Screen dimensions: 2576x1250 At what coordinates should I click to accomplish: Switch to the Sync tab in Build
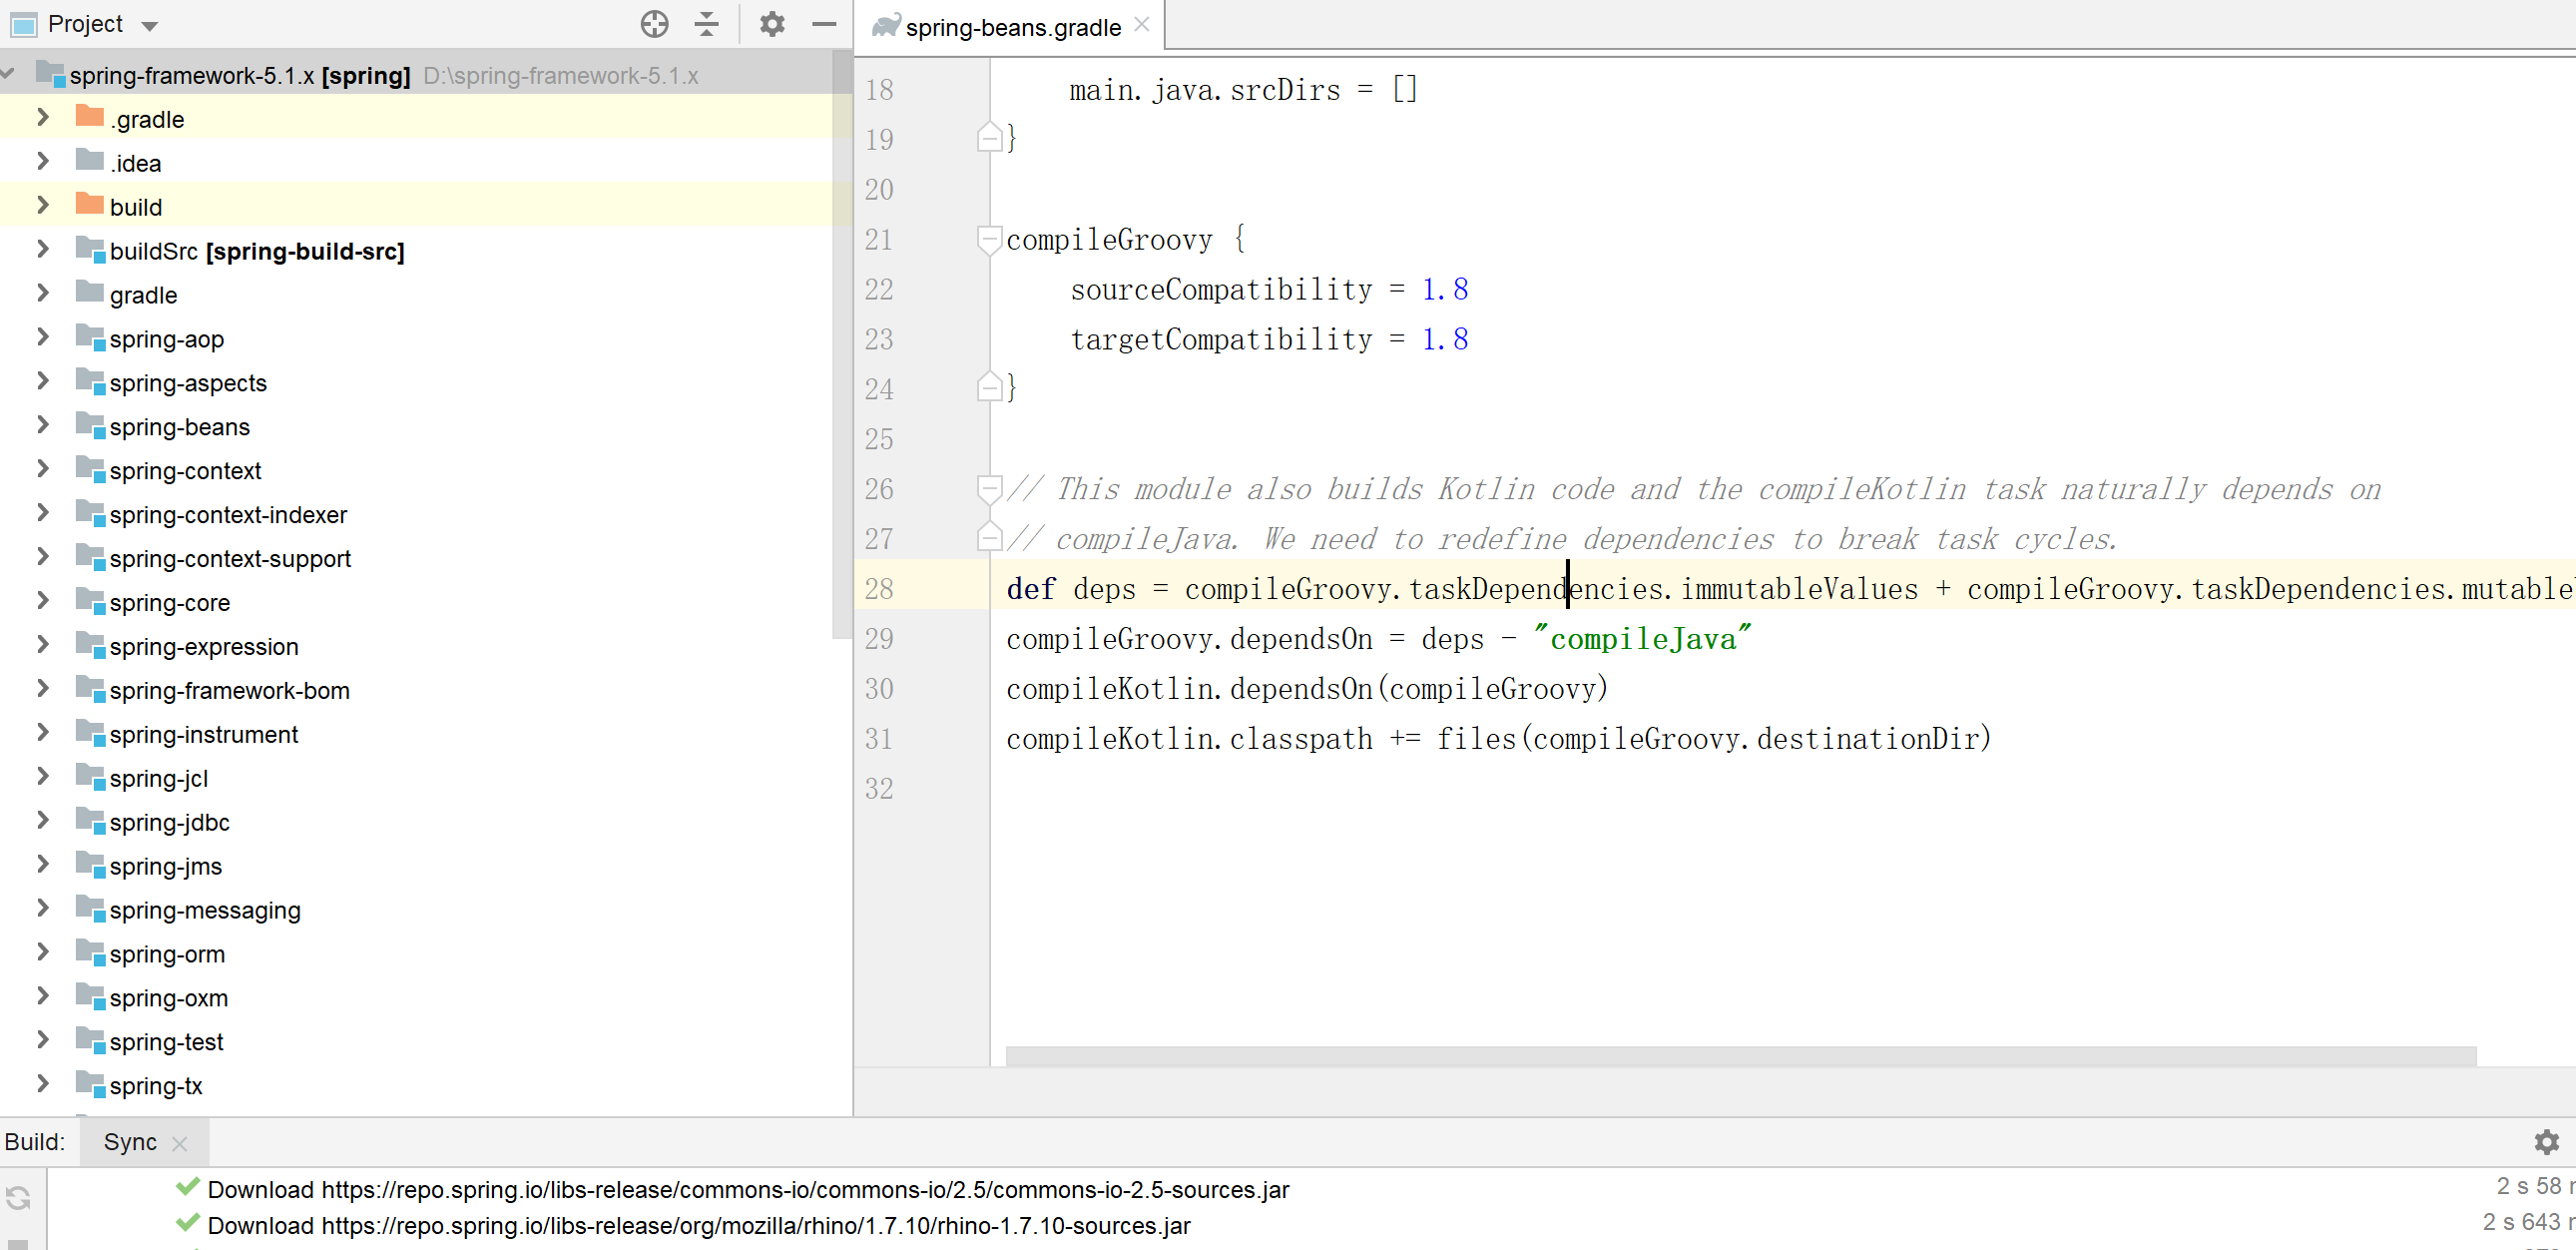pyautogui.click(x=130, y=1142)
